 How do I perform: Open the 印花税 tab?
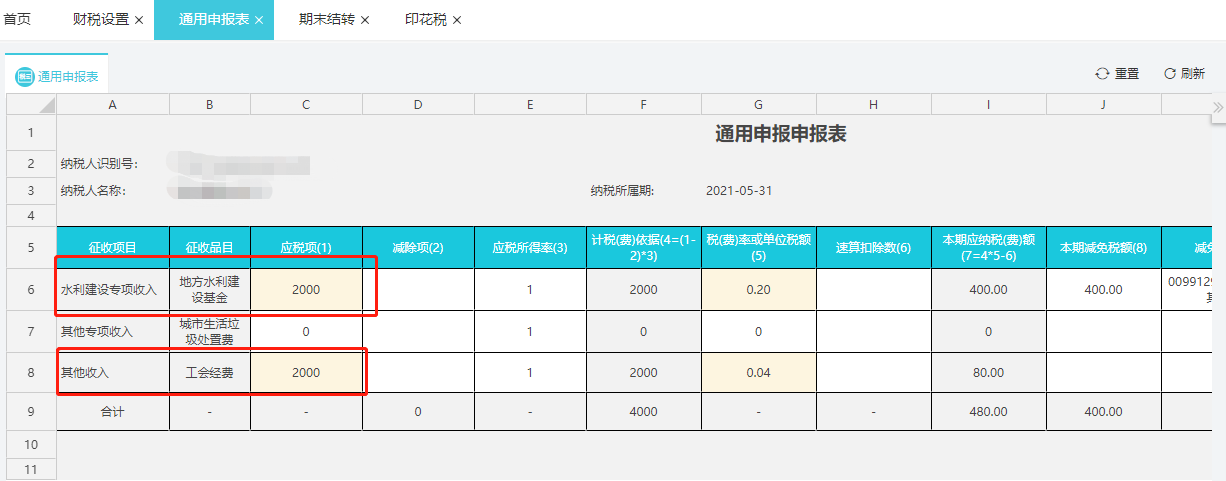click(x=426, y=20)
